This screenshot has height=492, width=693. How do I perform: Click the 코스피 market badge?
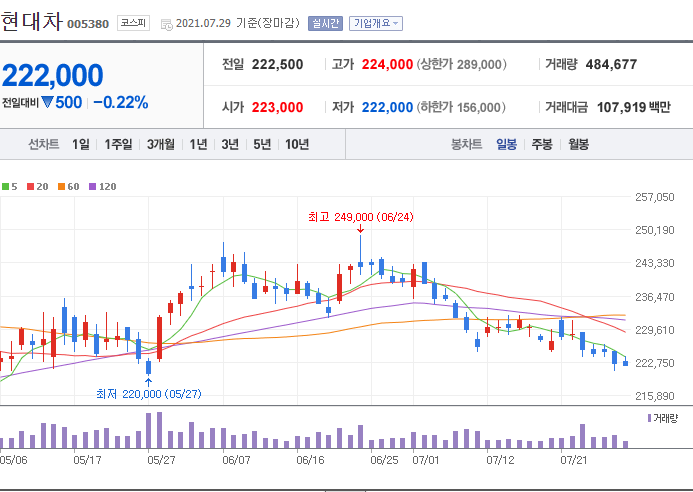133,23
